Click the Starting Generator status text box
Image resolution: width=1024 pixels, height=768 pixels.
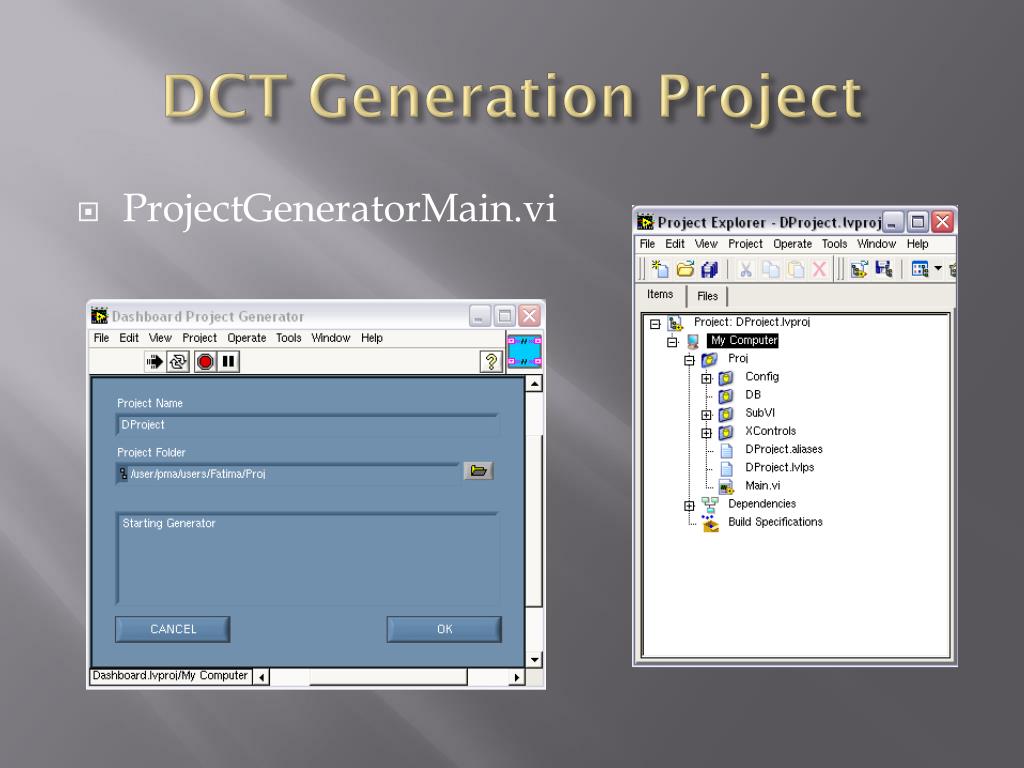[x=308, y=558]
